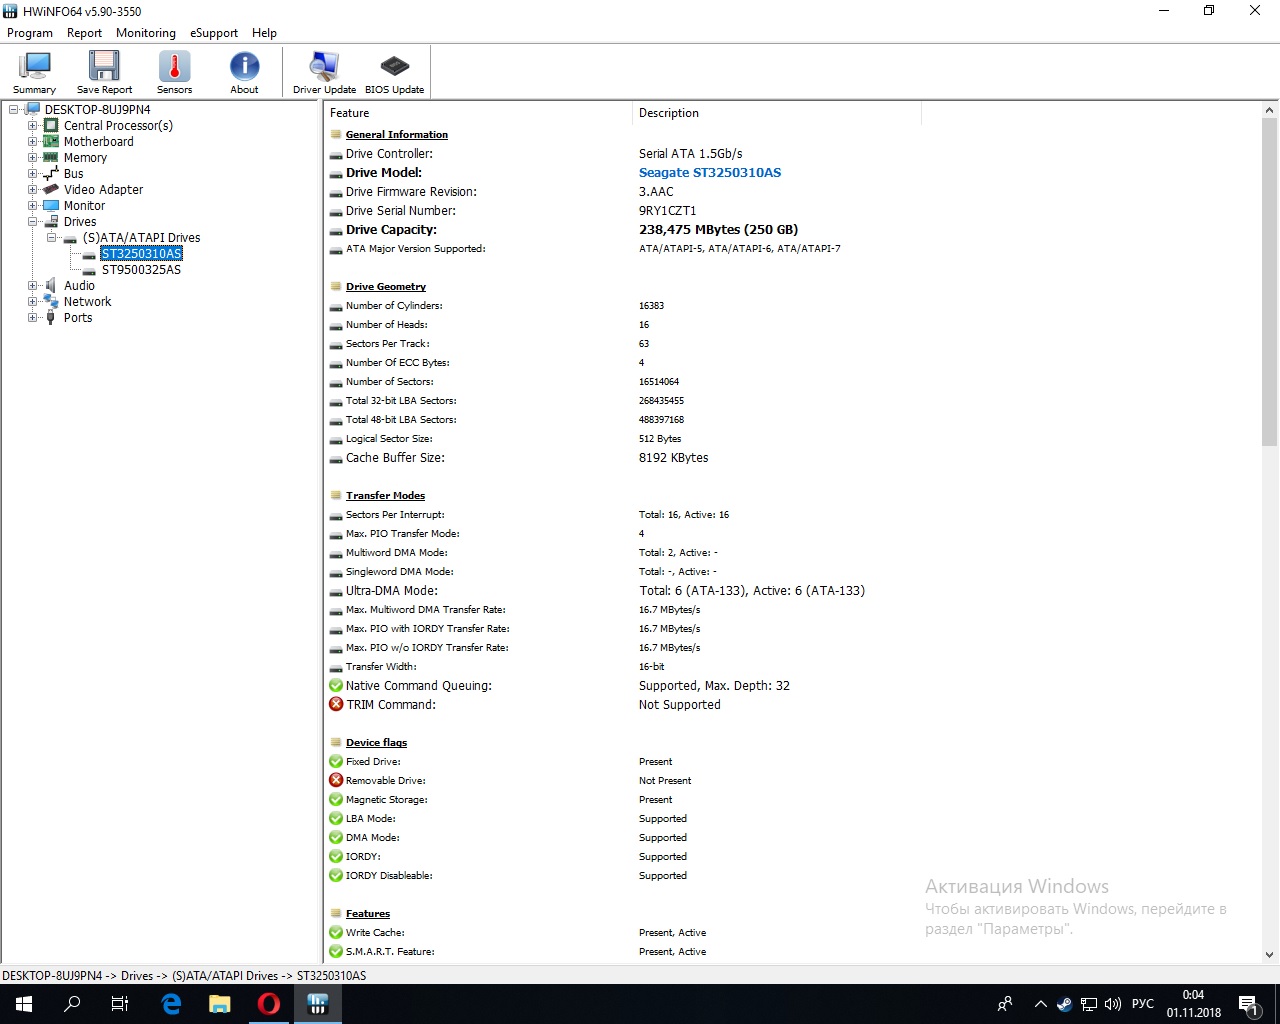Select the ST3250310AS drive in tree

click(141, 254)
